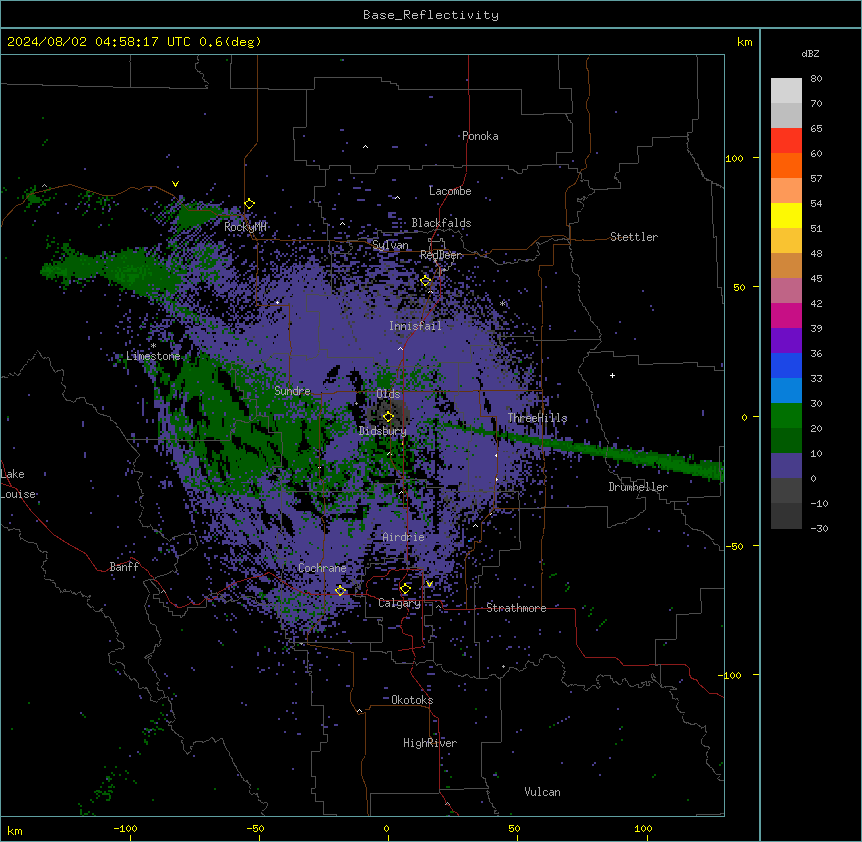Click the yellow marker above Calgary label

tap(405, 589)
